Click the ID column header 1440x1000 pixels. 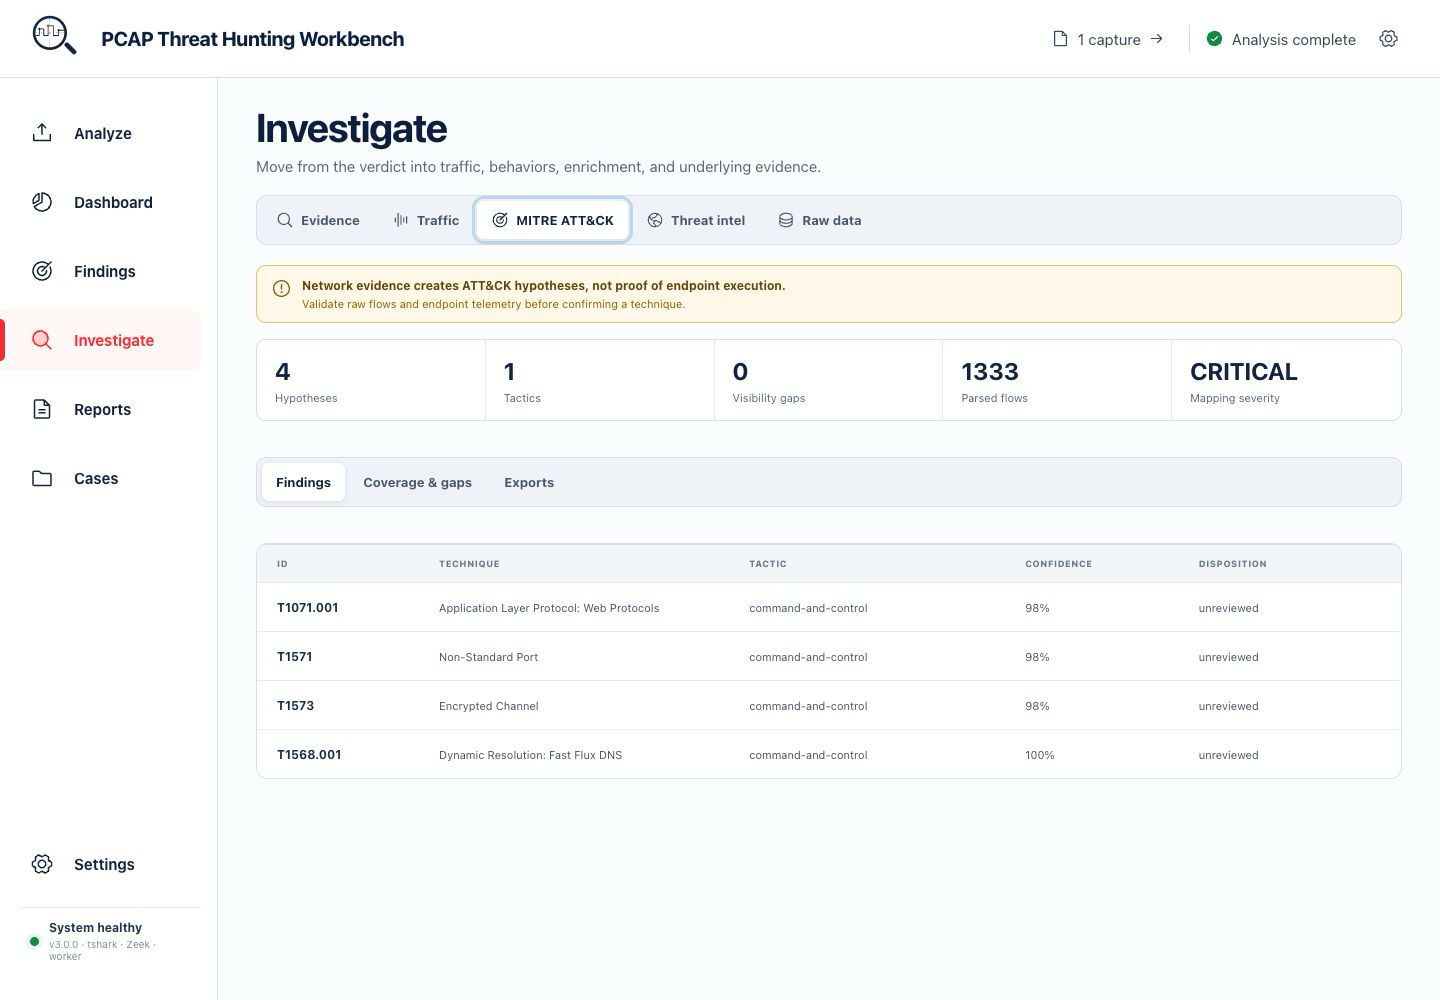click(282, 564)
